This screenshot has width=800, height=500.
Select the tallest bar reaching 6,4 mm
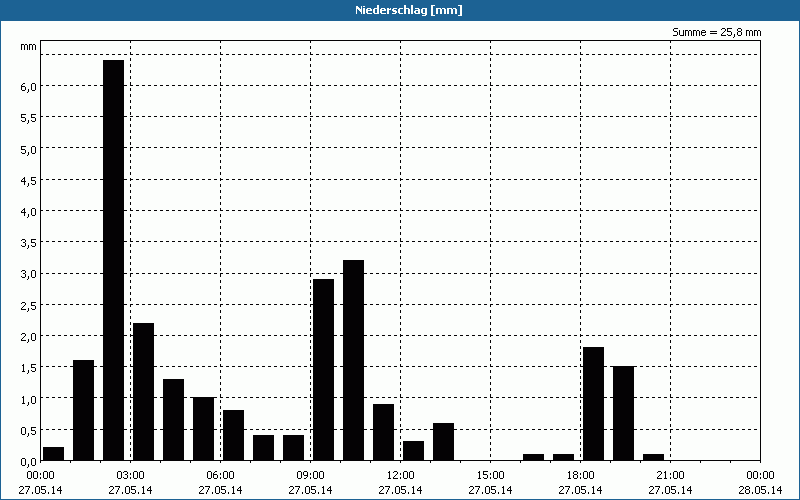tap(113, 260)
